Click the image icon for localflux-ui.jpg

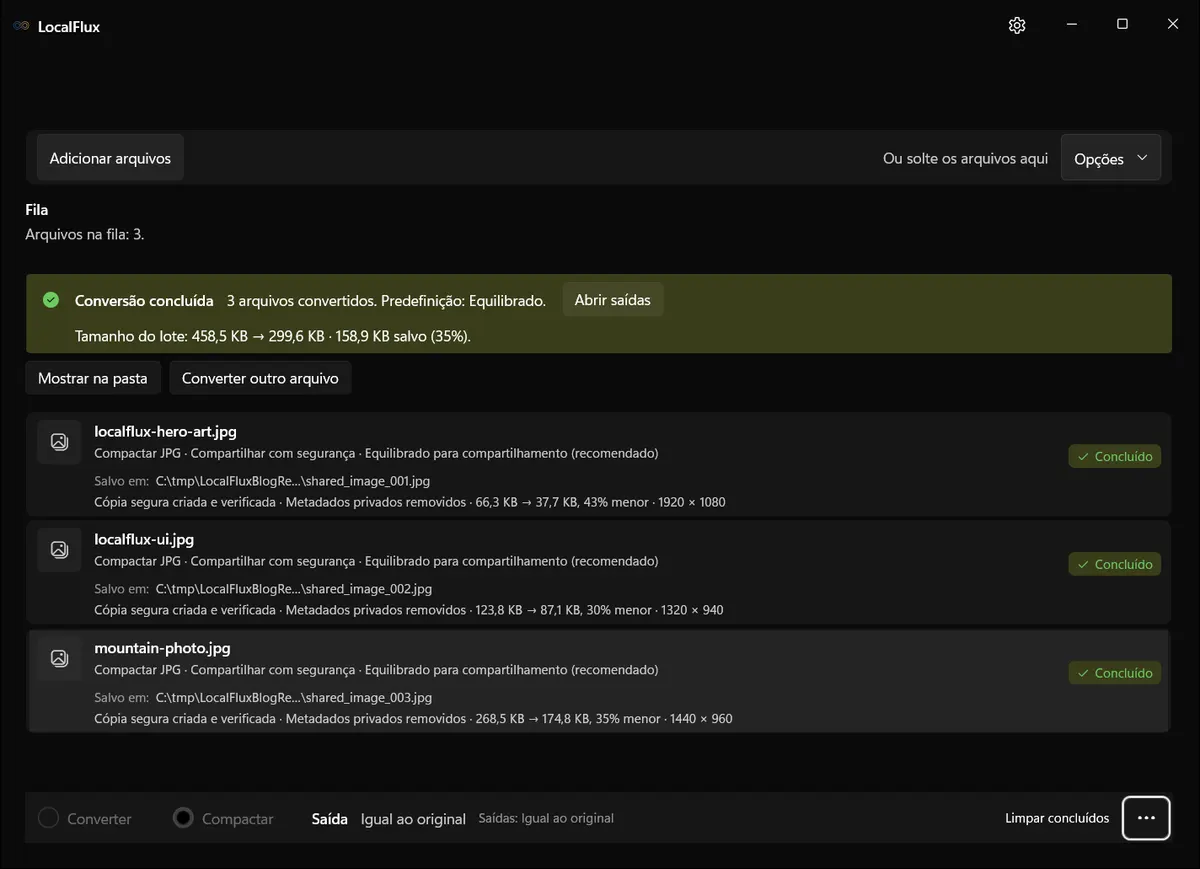[x=59, y=549]
